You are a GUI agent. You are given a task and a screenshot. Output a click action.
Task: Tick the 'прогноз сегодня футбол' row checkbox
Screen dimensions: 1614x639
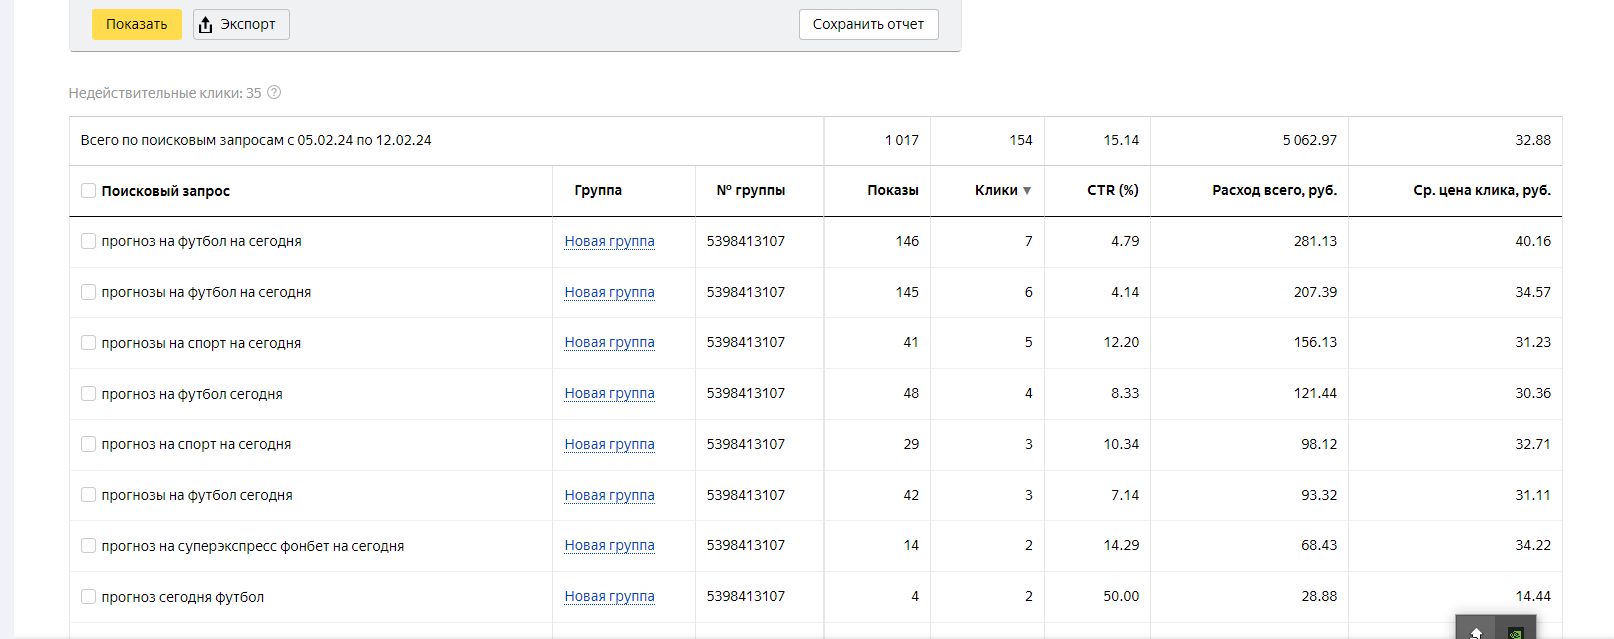[x=88, y=597]
